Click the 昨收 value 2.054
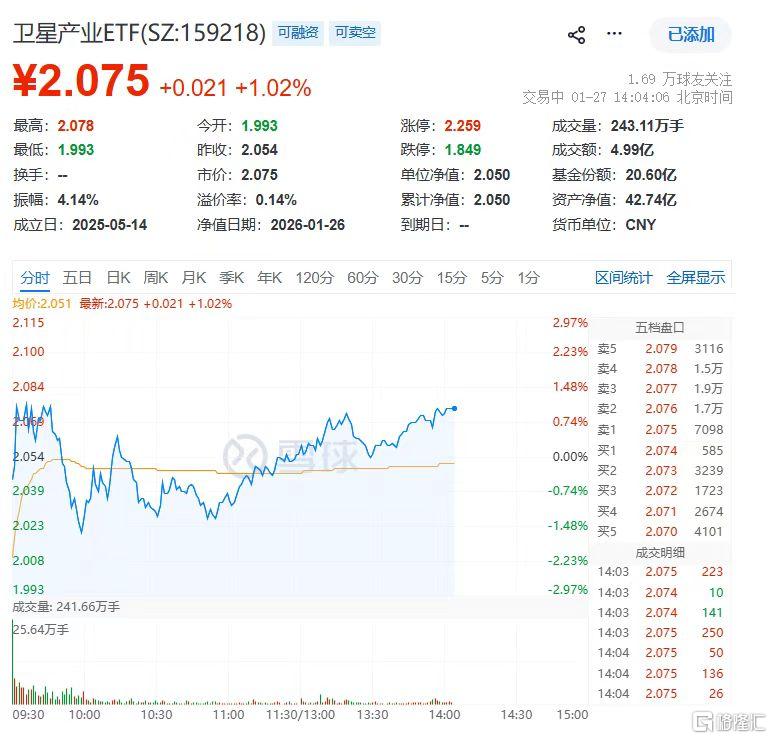The image size is (773, 740). coord(259,149)
